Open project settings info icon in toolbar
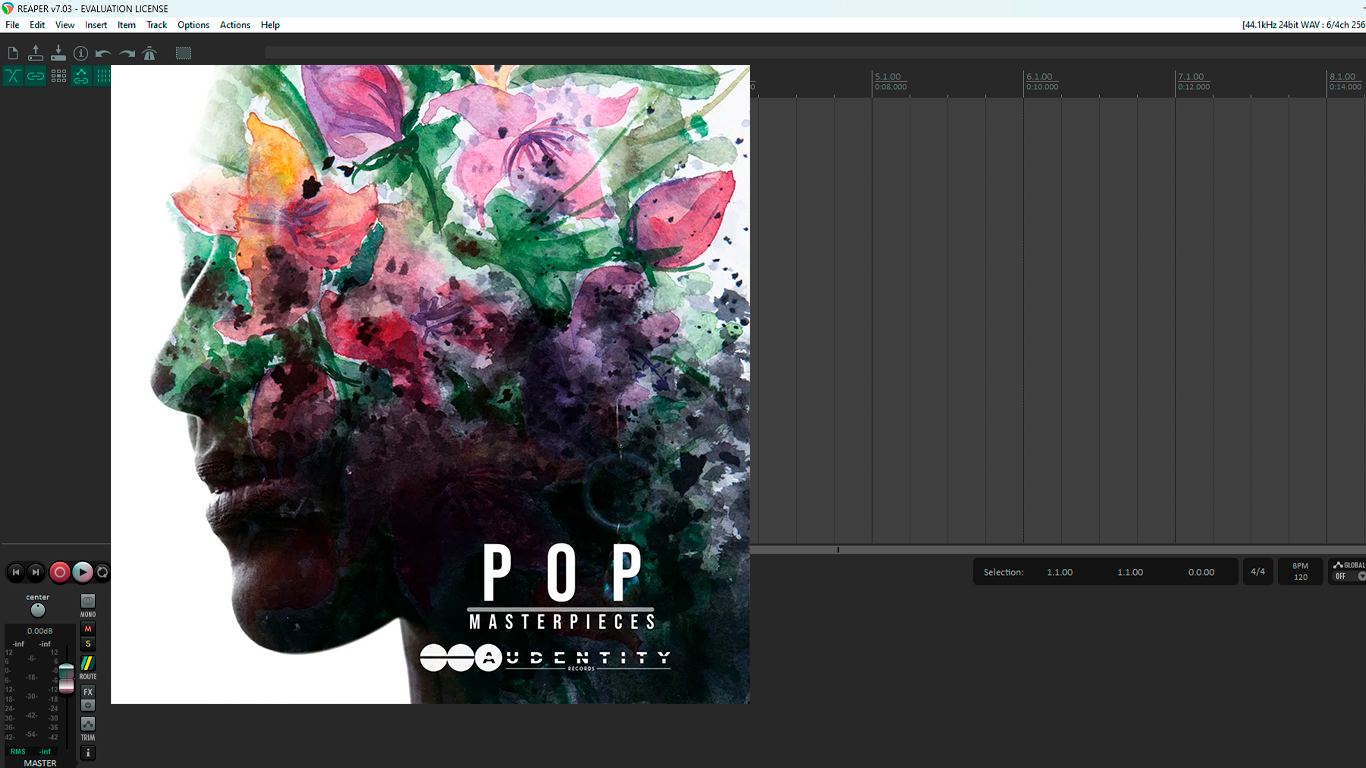The width and height of the screenshot is (1366, 768). point(81,53)
